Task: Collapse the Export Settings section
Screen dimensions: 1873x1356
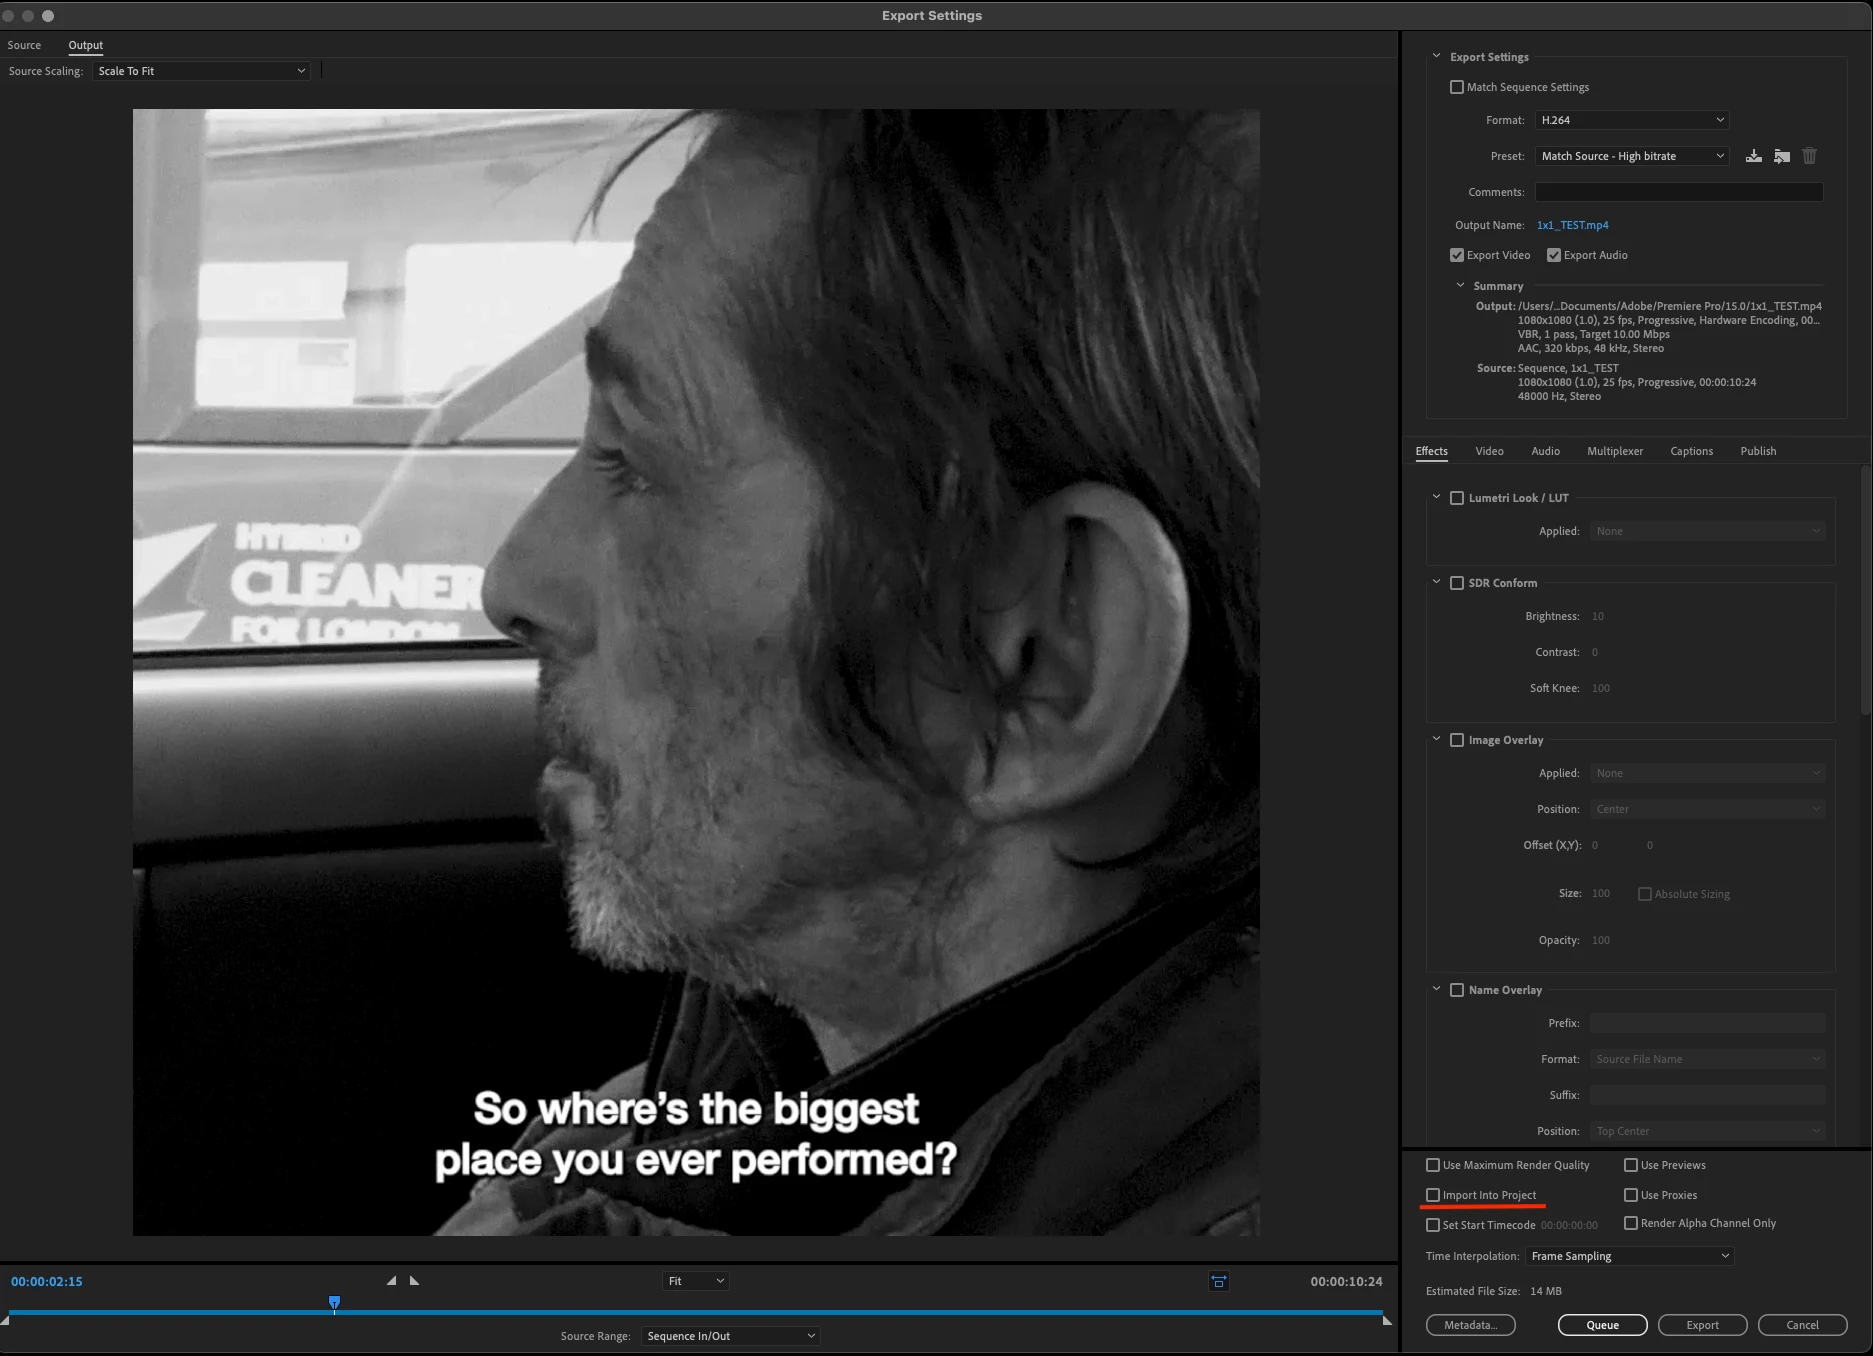Action: (x=1436, y=56)
